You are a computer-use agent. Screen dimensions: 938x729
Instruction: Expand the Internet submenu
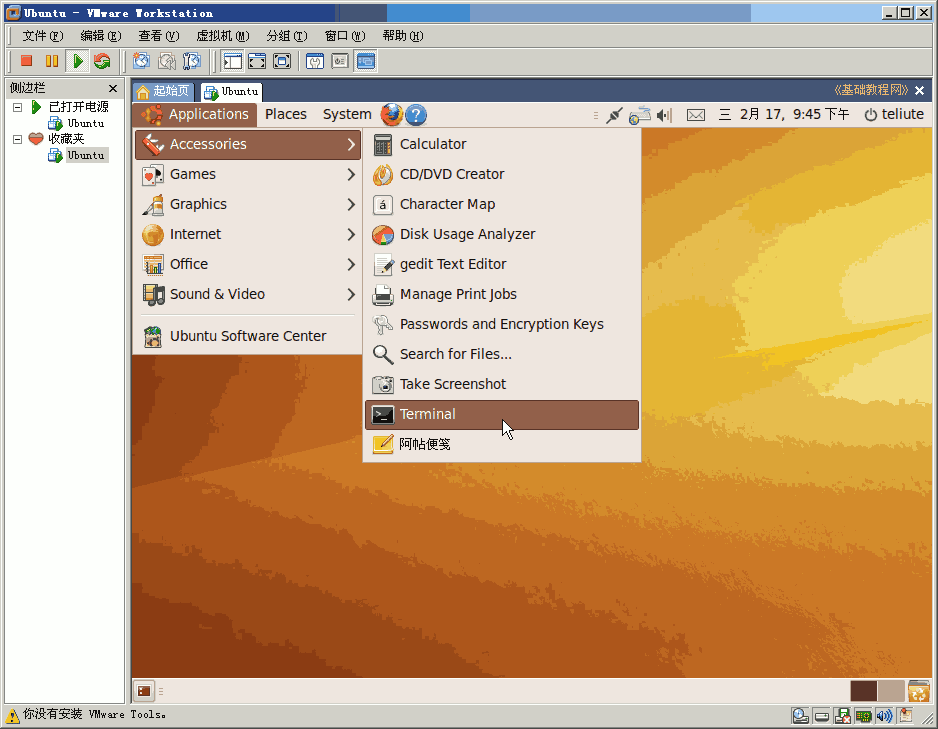248,234
